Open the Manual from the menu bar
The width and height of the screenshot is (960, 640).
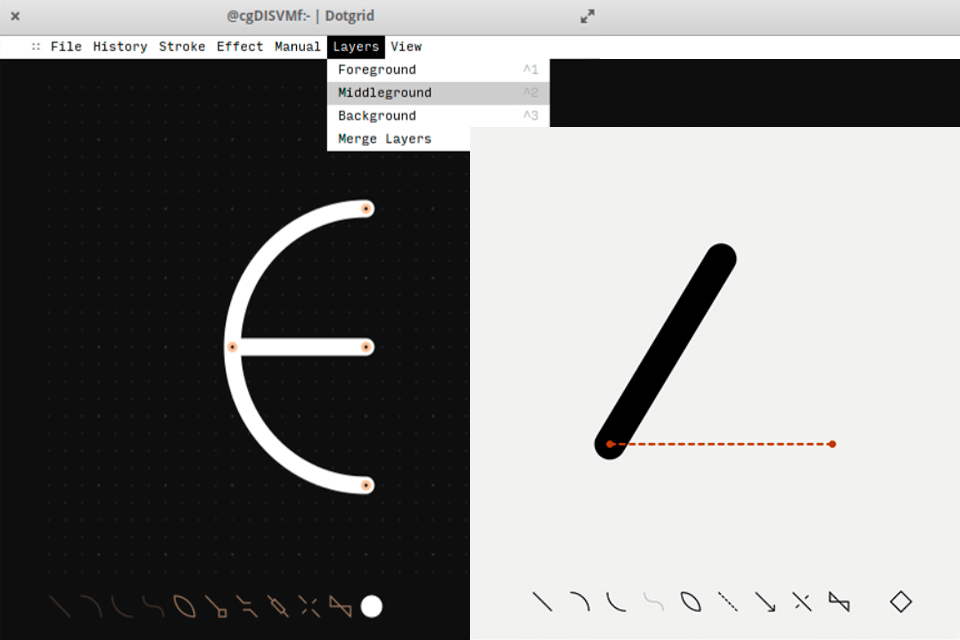pyautogui.click(x=299, y=46)
